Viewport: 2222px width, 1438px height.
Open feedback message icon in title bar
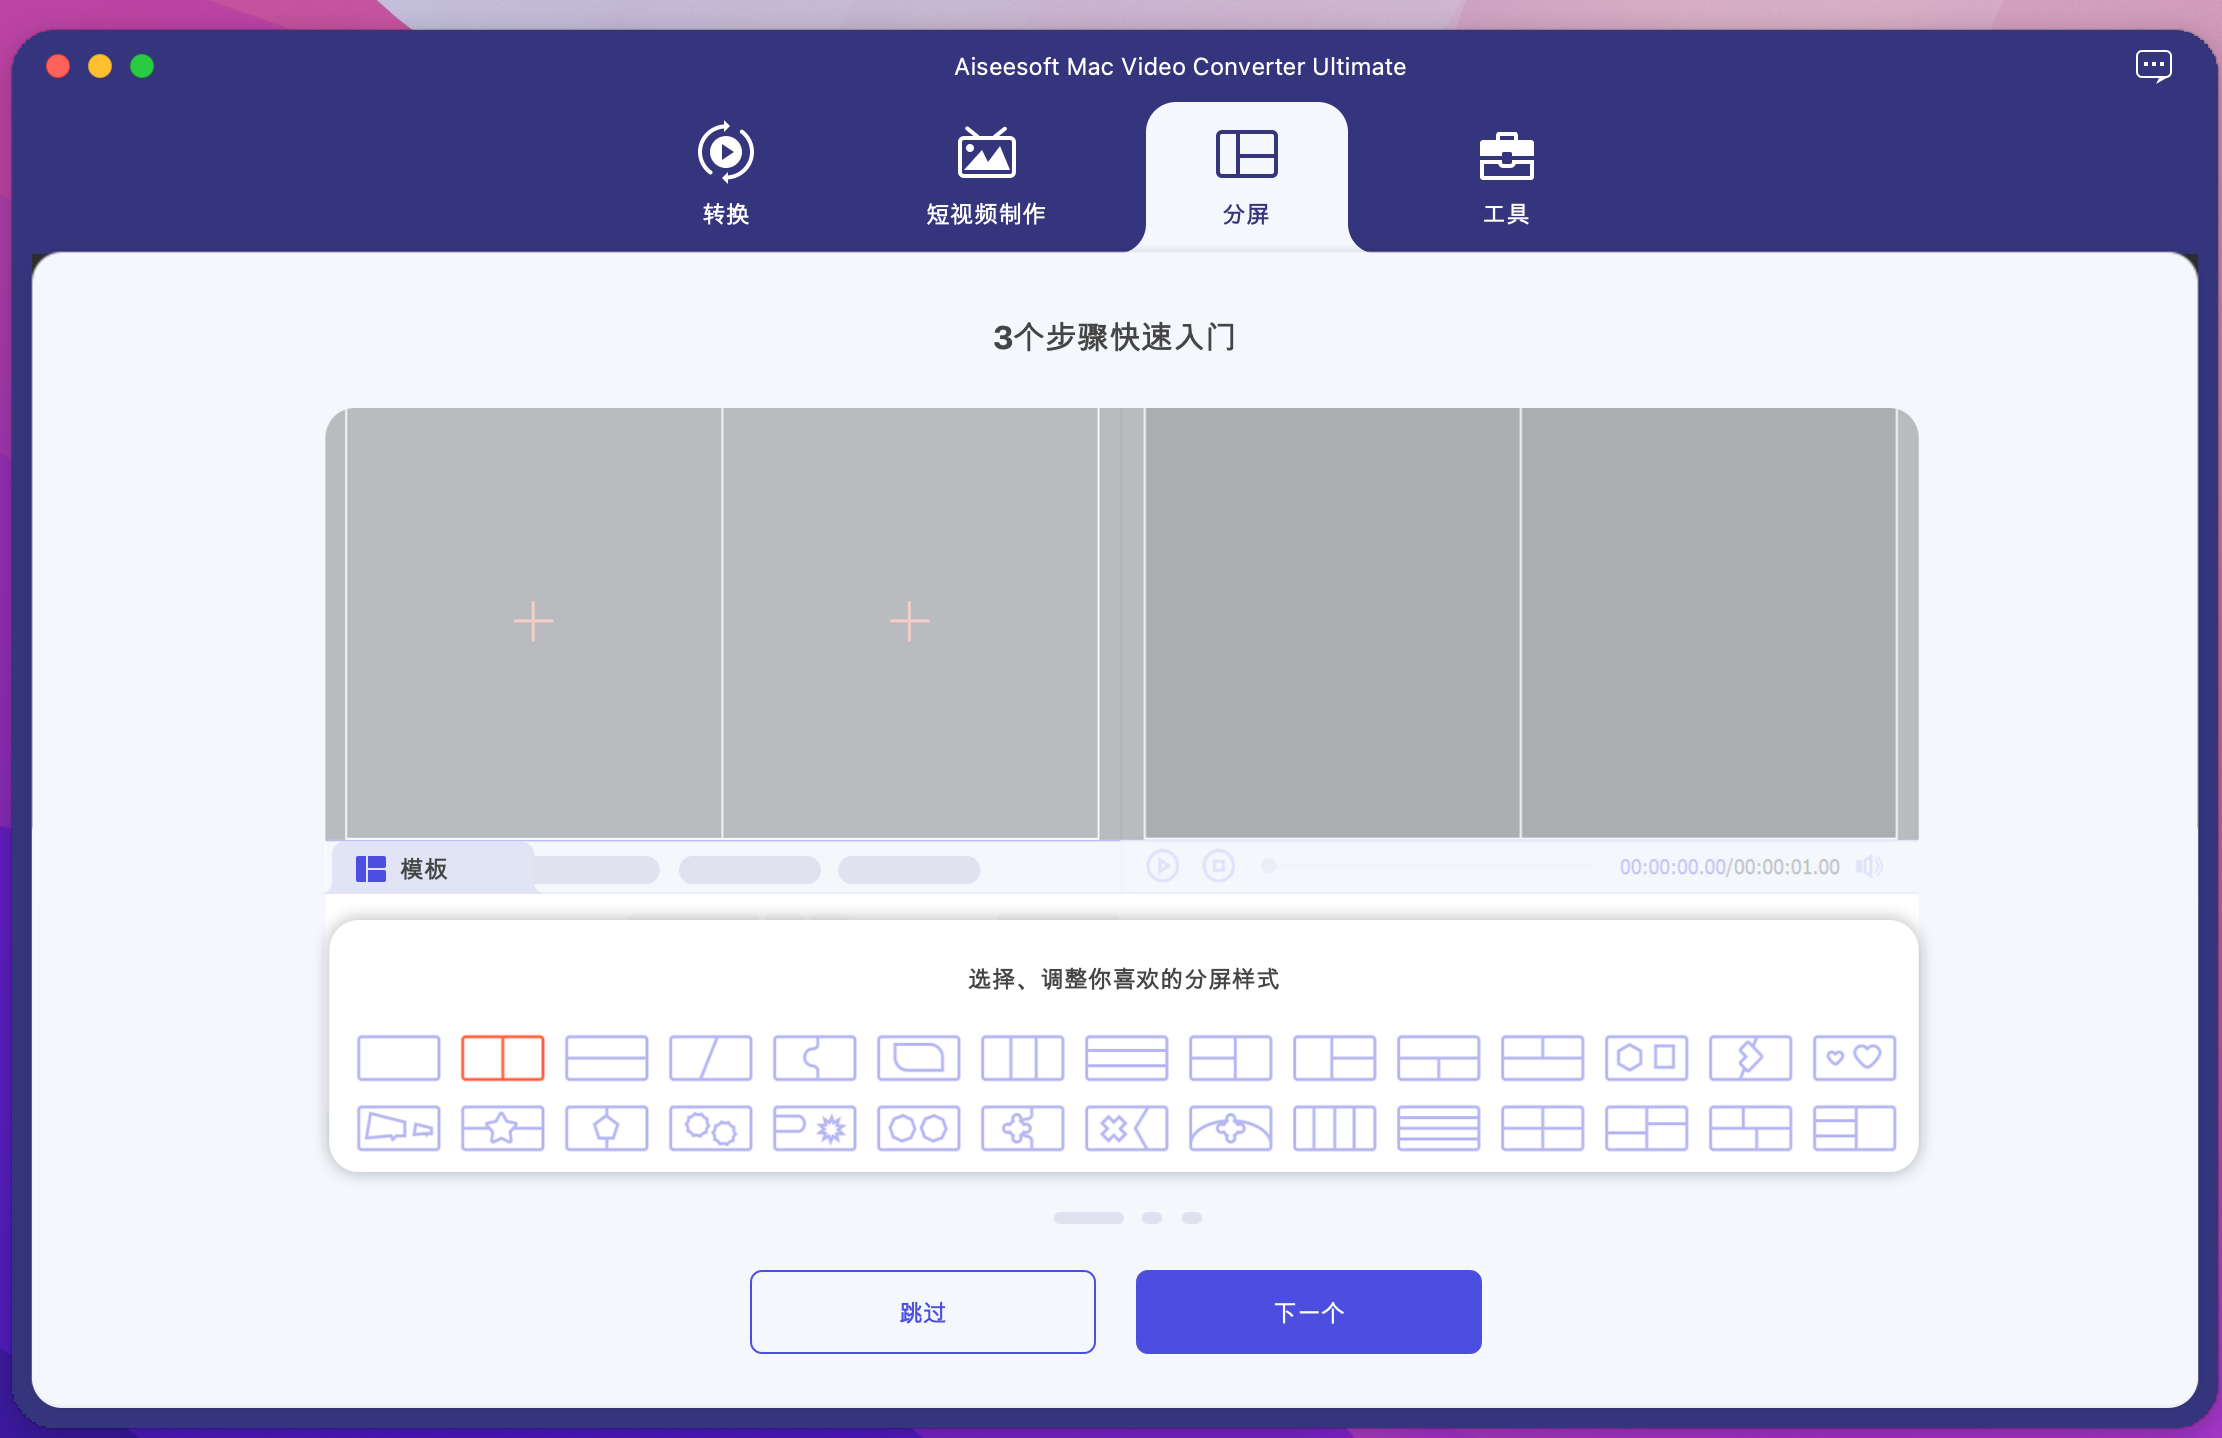pos(2153,66)
